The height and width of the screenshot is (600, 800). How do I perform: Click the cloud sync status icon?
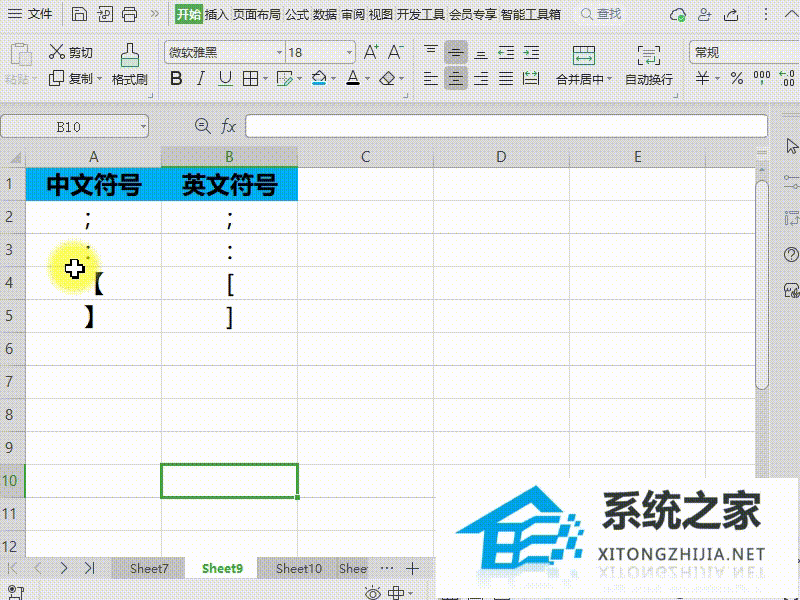point(678,14)
